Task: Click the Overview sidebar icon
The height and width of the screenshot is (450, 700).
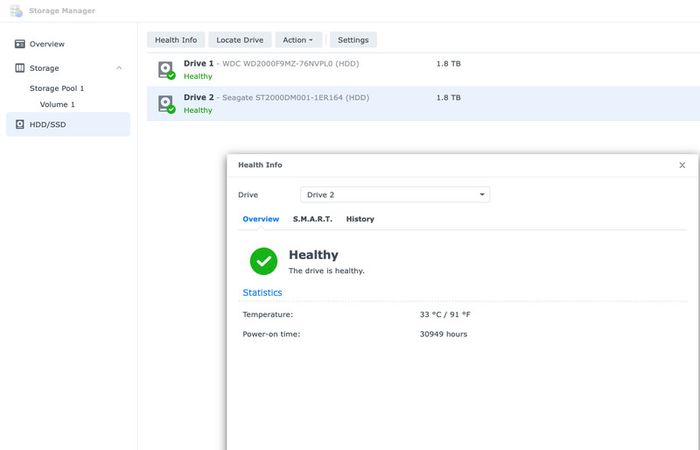Action: click(x=20, y=44)
